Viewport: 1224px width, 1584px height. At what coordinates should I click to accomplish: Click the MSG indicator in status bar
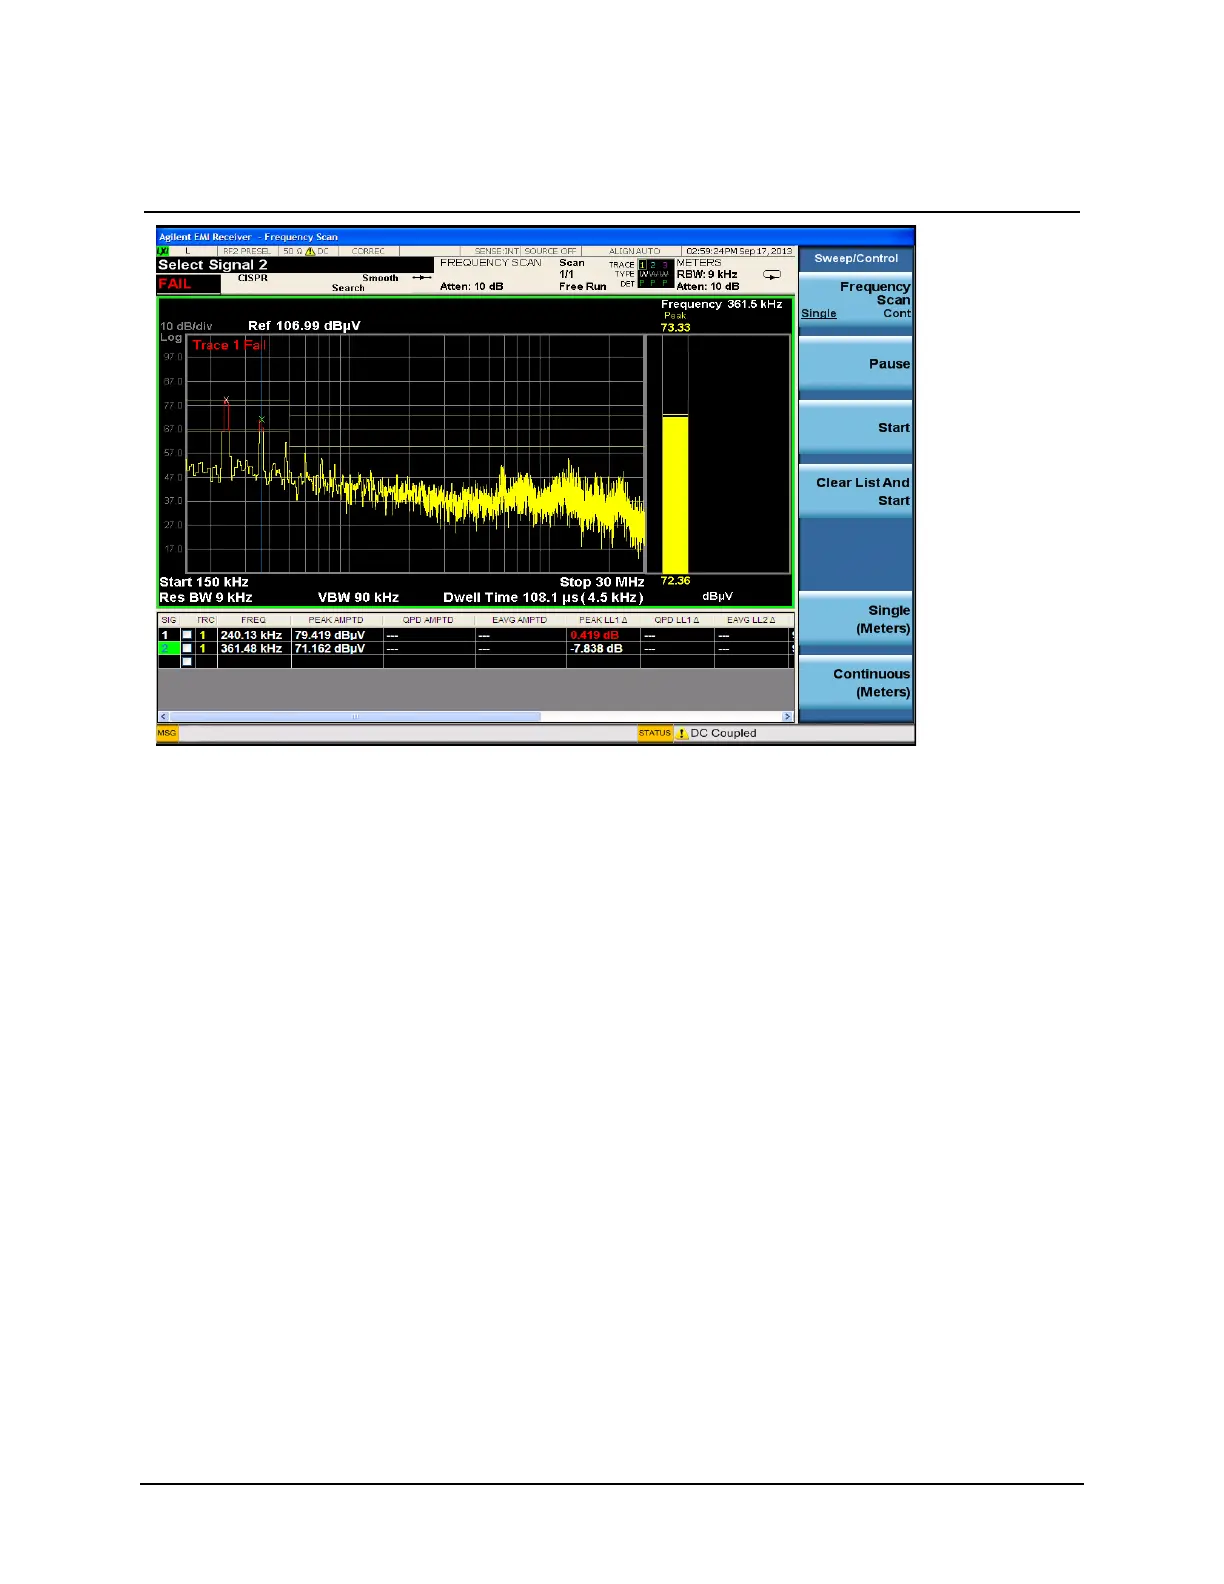pos(167,733)
